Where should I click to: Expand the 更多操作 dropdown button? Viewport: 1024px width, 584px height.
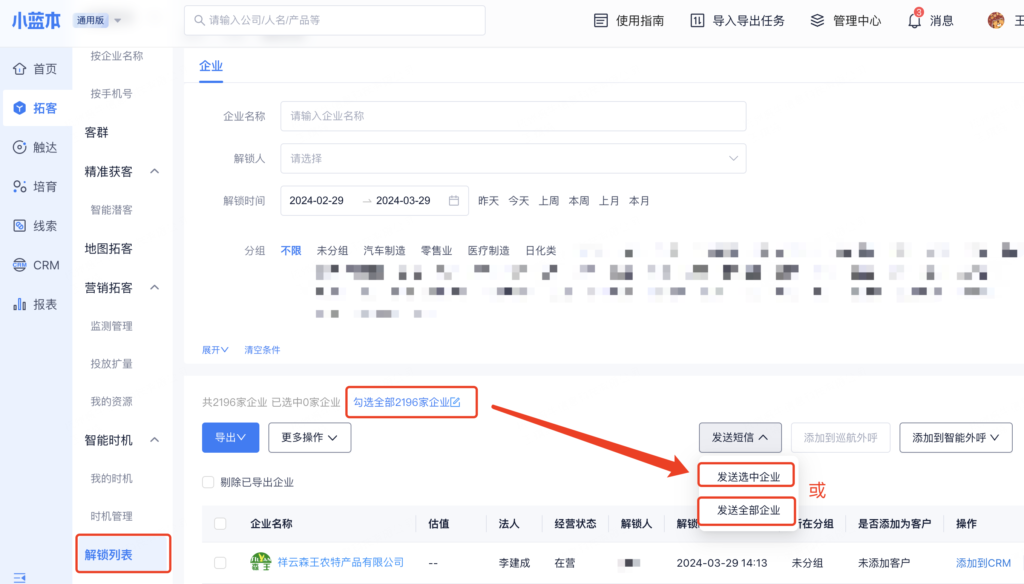[x=310, y=437]
